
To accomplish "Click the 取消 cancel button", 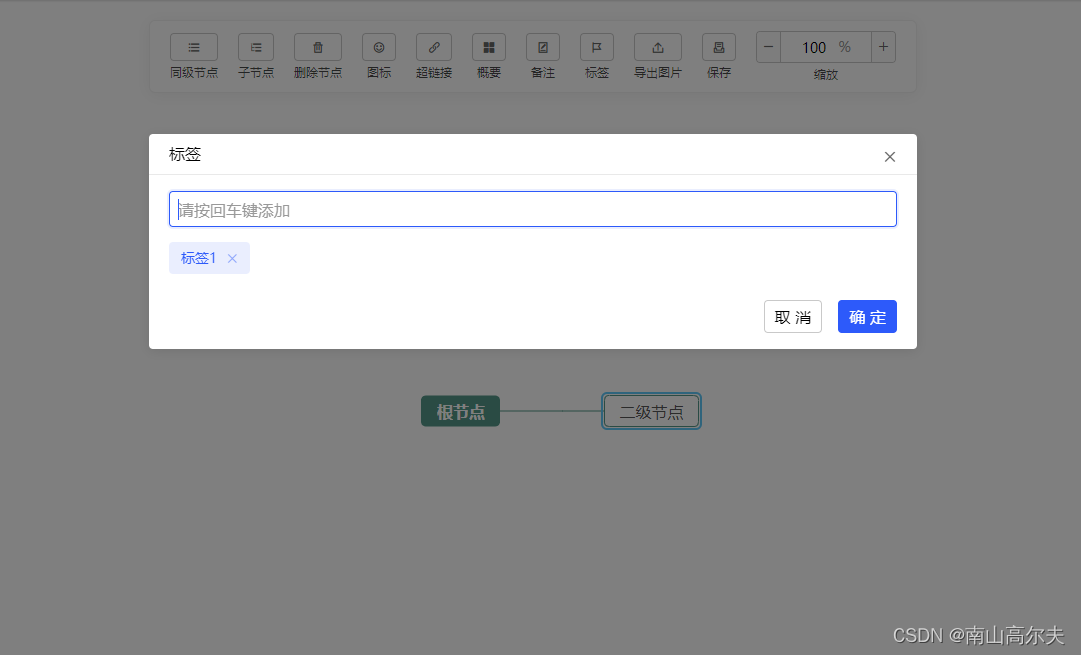I will [793, 316].
